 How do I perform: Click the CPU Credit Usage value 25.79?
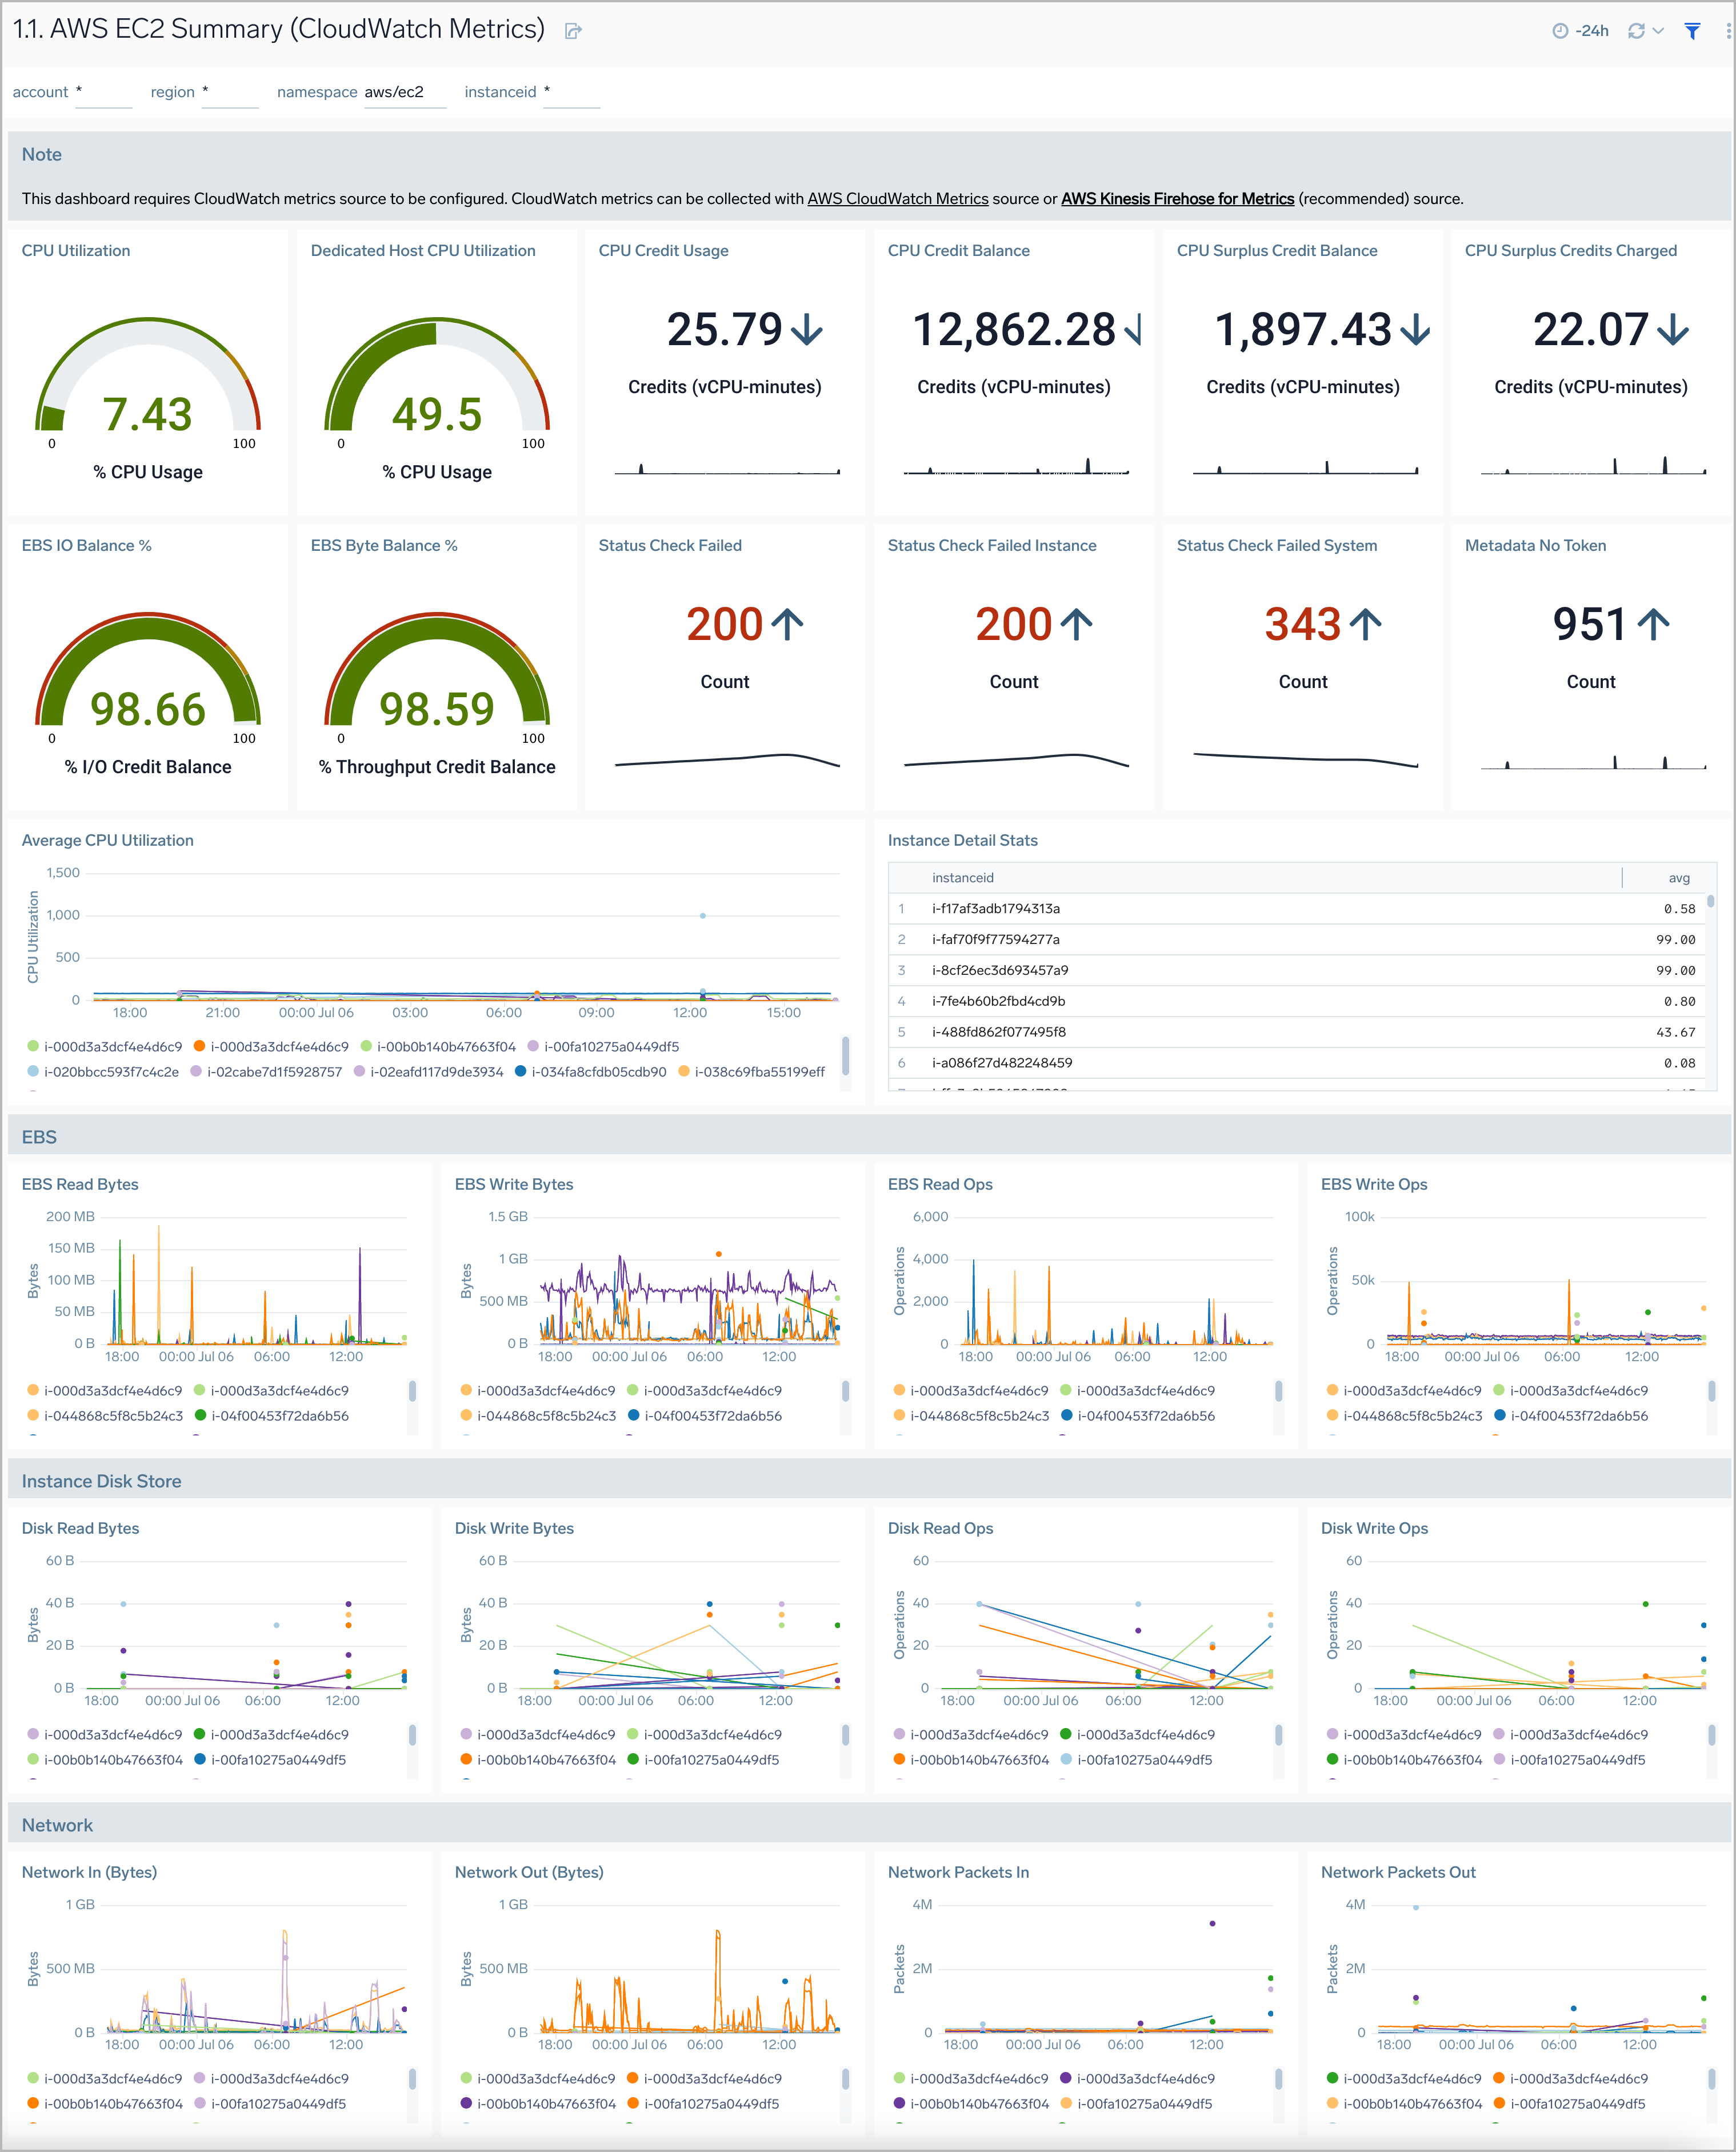(724, 329)
